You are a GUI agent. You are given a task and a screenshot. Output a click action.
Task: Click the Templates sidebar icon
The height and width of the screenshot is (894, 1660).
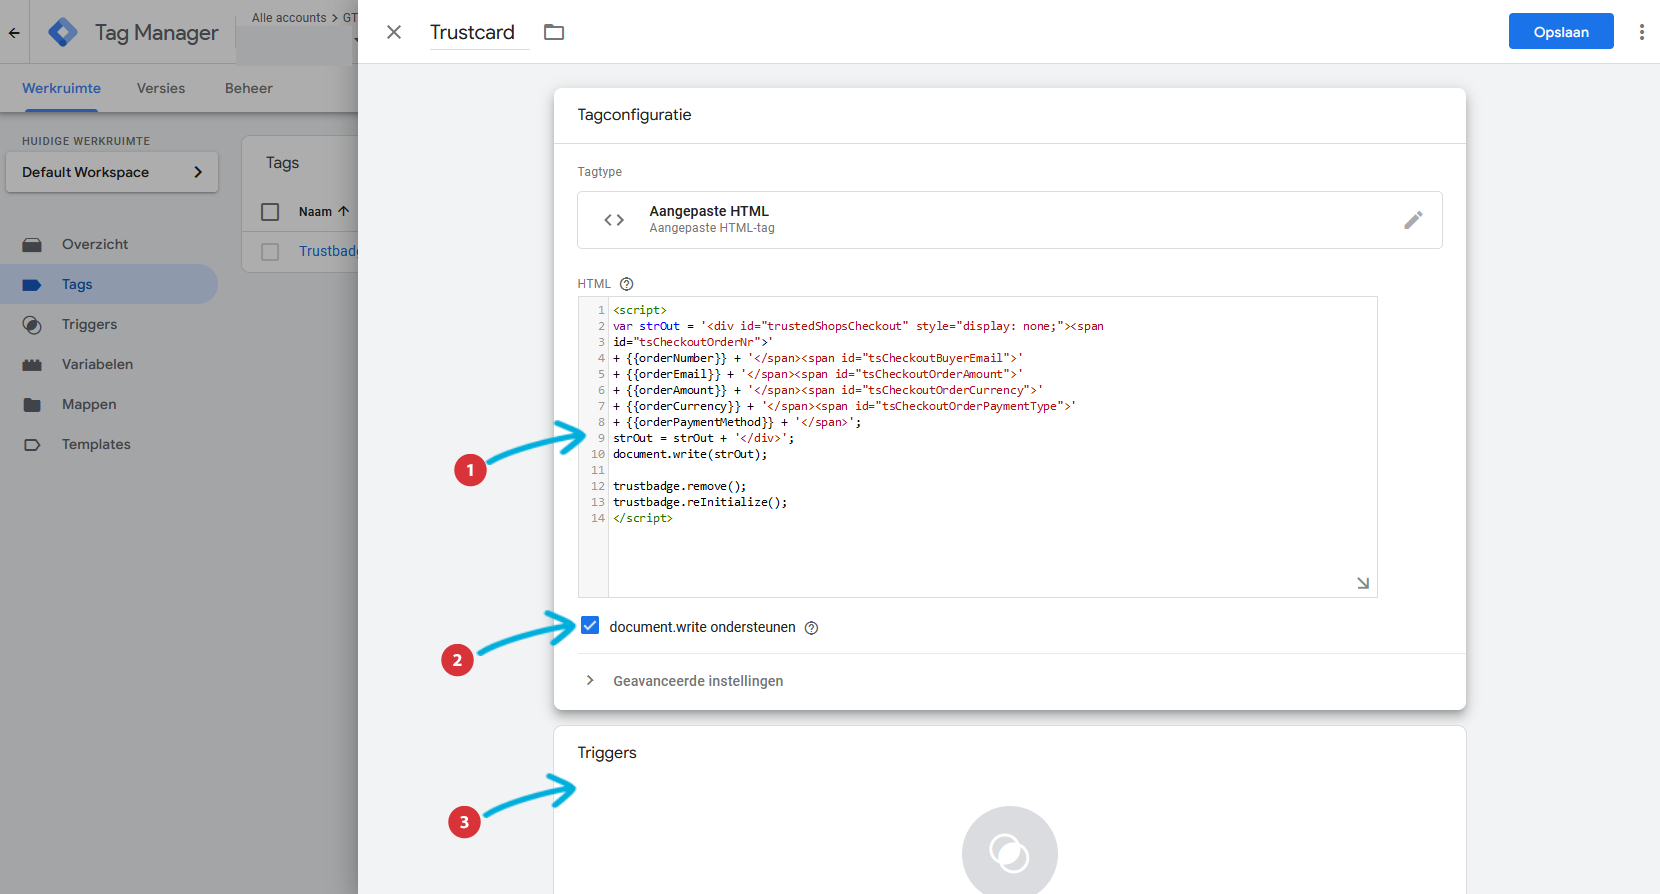(32, 445)
